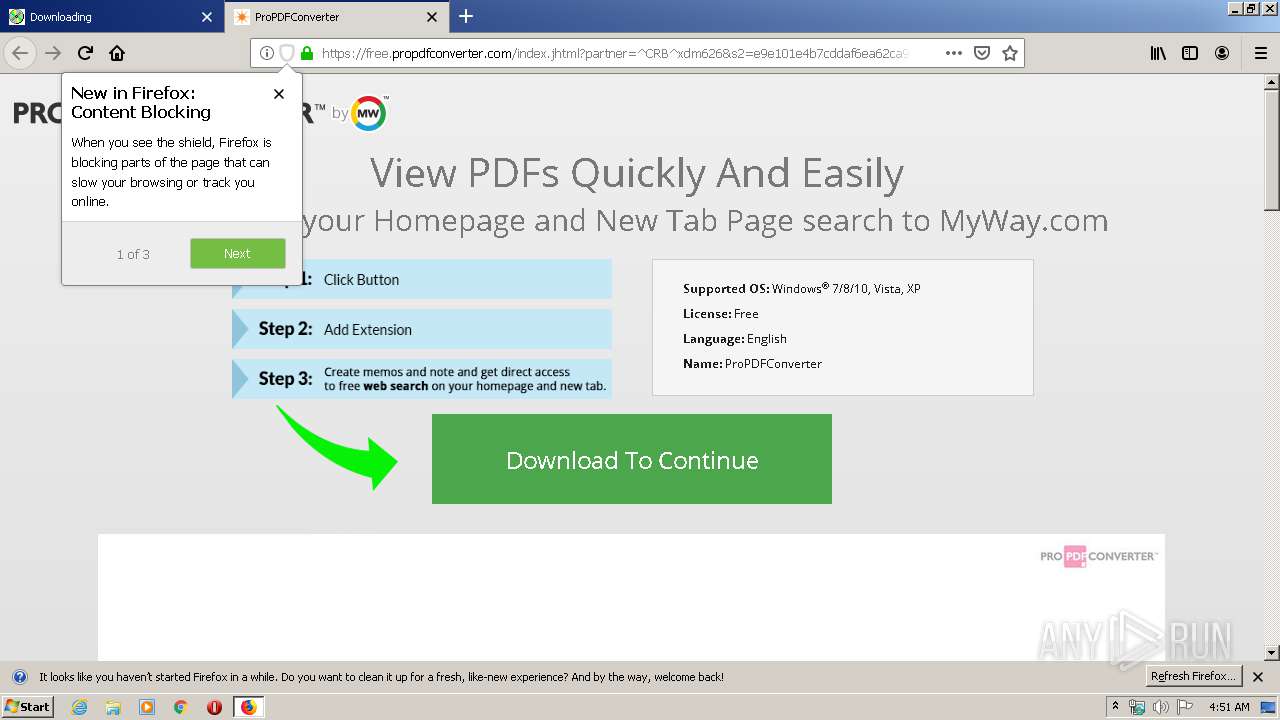The height and width of the screenshot is (720, 1280).
Task: Toggle the sidebar view
Action: (1190, 53)
